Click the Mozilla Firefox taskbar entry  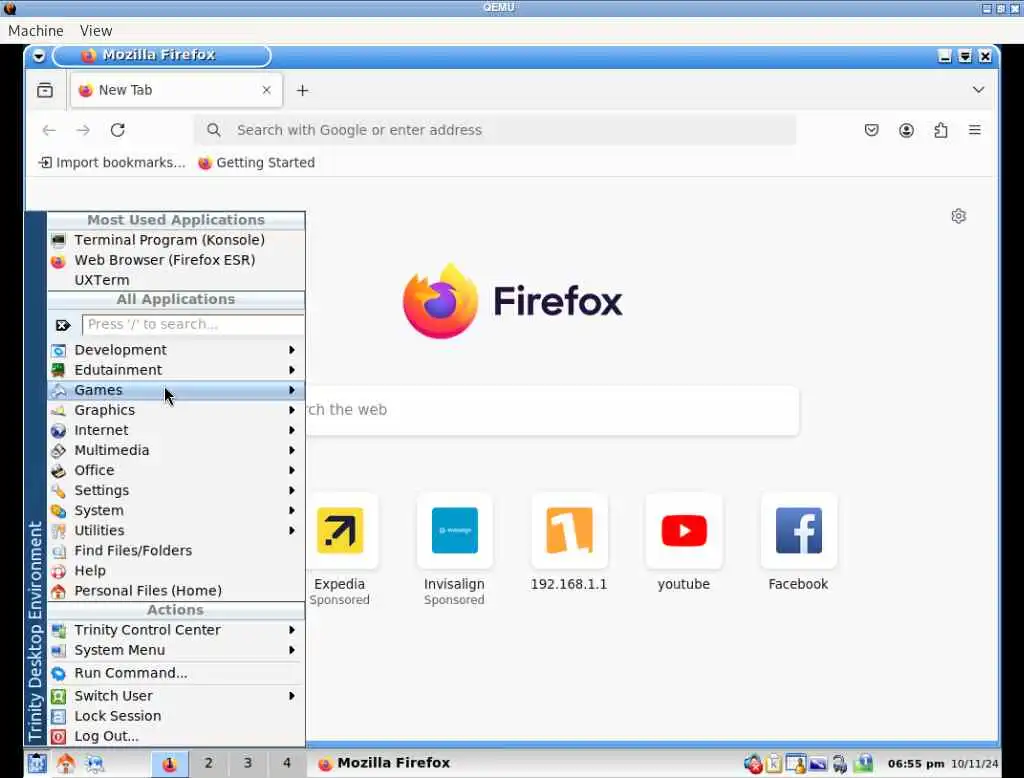(x=384, y=763)
